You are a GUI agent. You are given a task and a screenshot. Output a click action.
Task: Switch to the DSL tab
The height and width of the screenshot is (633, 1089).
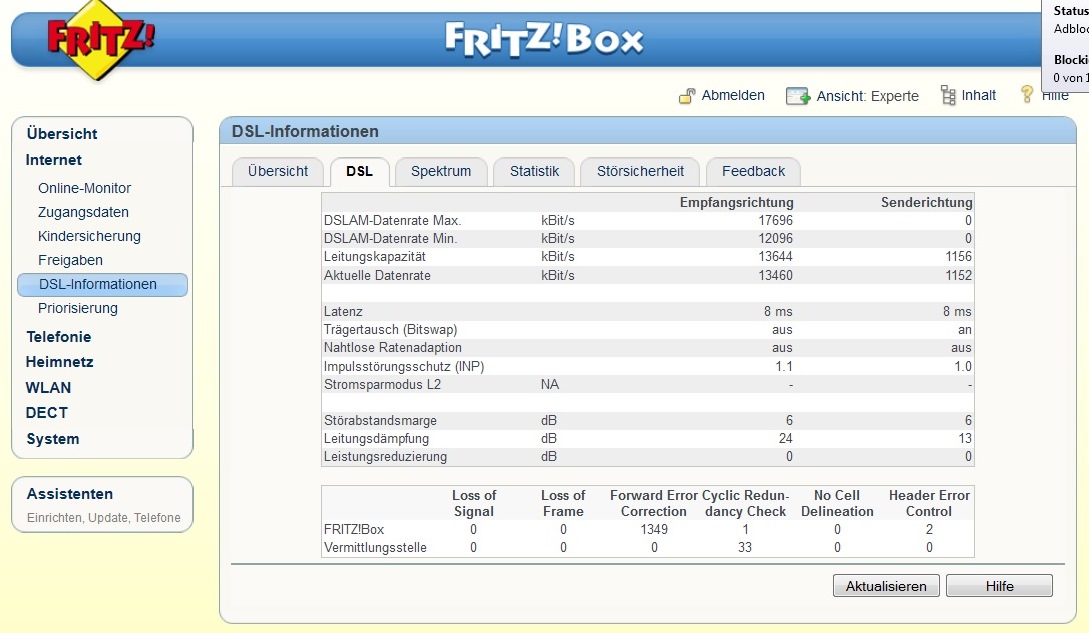click(359, 172)
